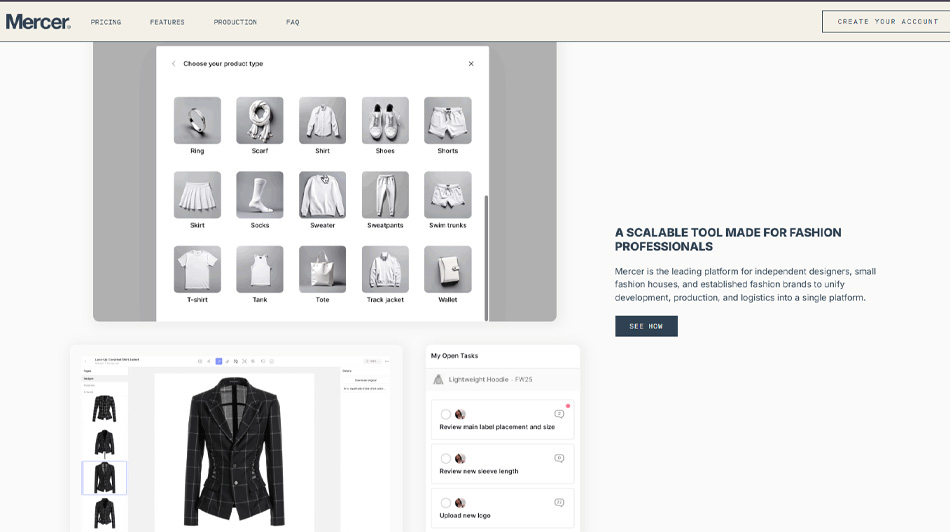Image resolution: width=950 pixels, height=532 pixels.
Task: Select the Sweater product type
Action: 322,195
